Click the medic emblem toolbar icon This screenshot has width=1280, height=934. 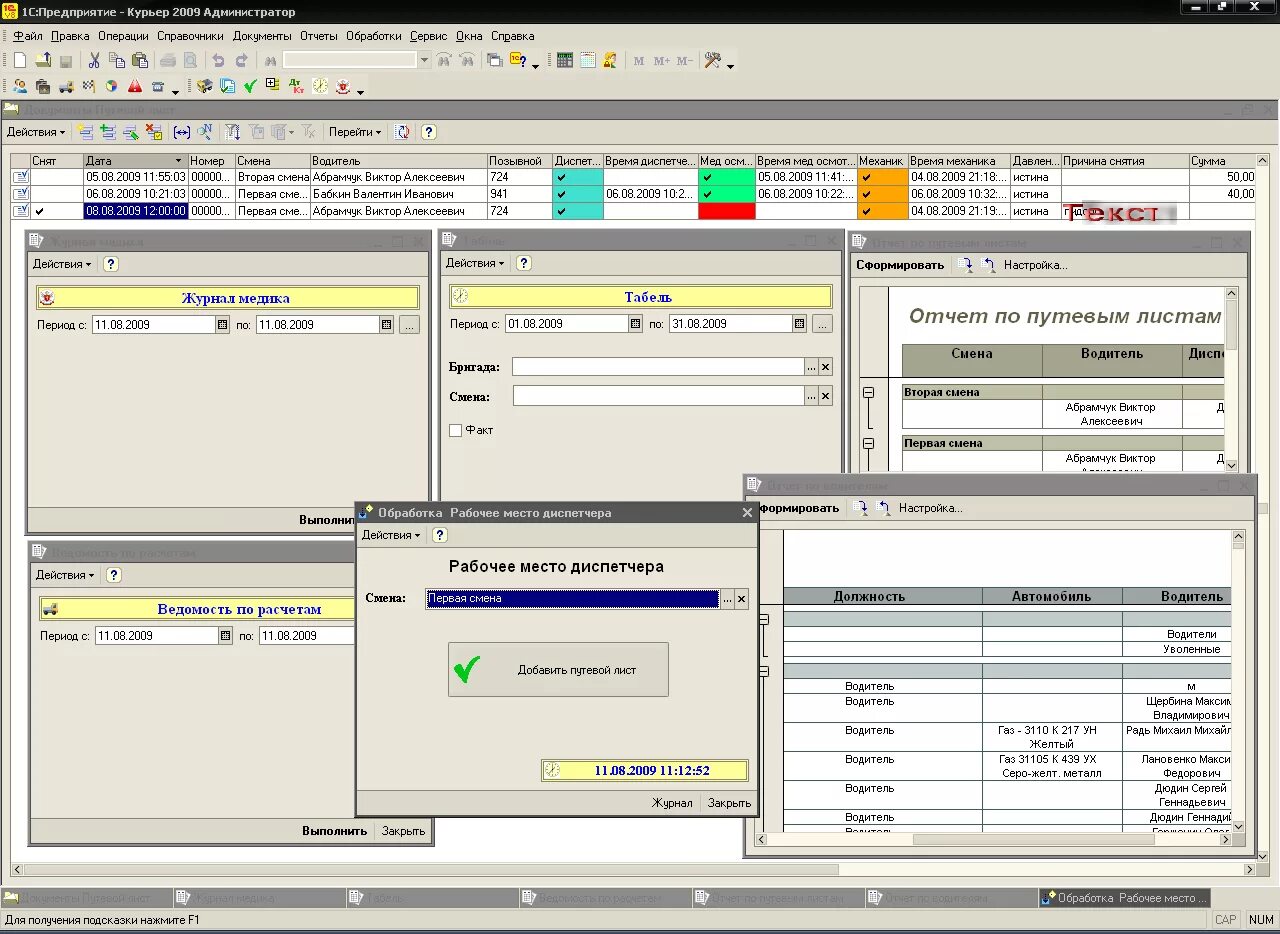(343, 87)
